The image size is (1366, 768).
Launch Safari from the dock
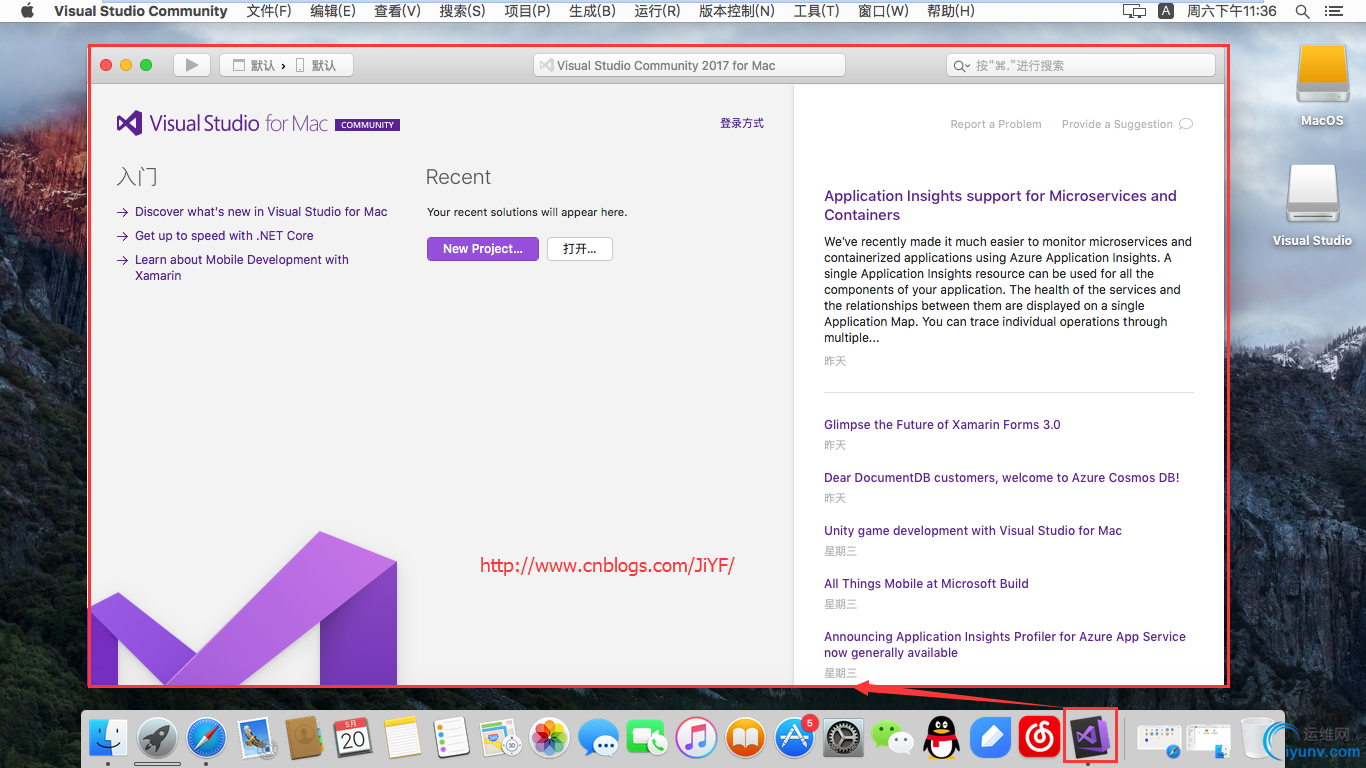[206, 738]
